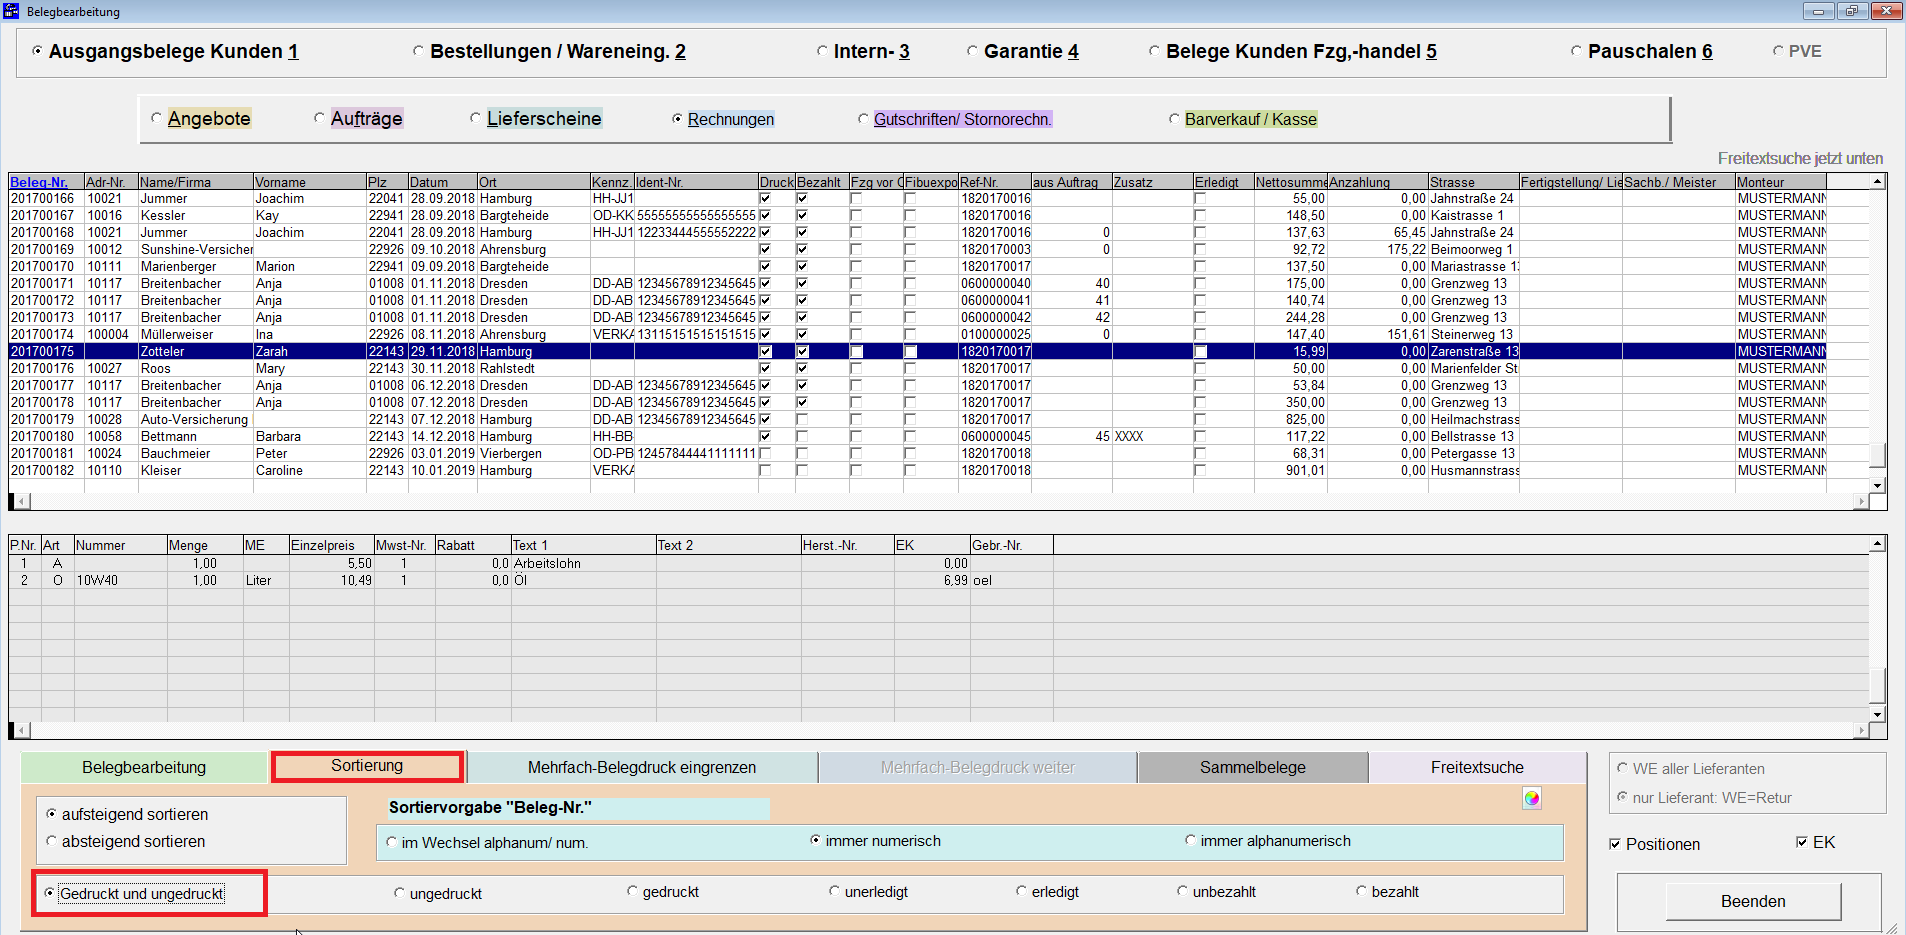Screen dimensions: 1906x935
Task: Toggle Bezahlt checkbox for row 201700180
Action: pos(802,436)
